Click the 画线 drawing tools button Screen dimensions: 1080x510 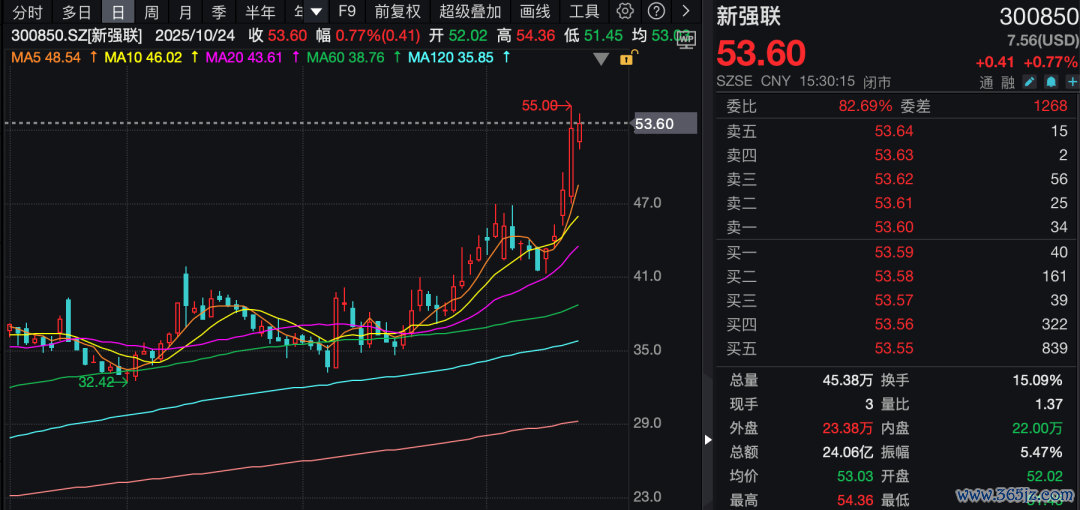click(x=535, y=12)
